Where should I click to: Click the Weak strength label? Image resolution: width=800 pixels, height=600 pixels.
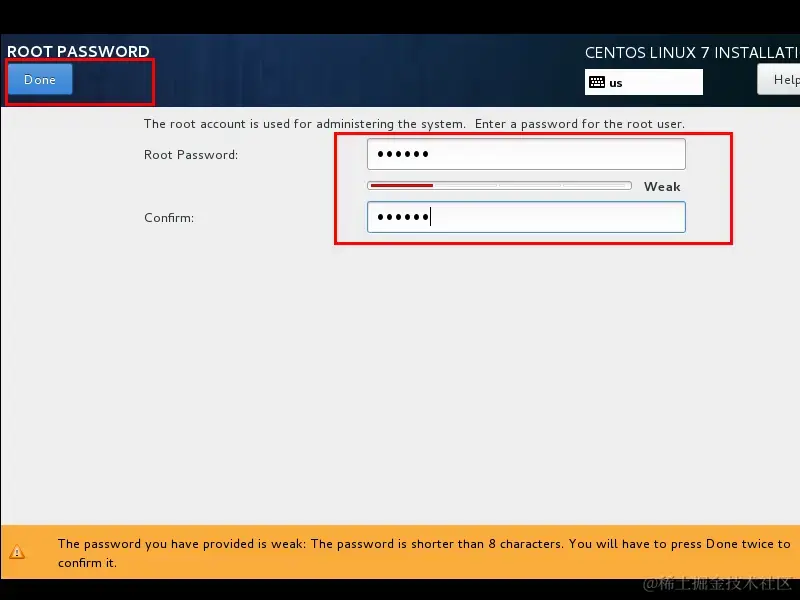tap(662, 187)
